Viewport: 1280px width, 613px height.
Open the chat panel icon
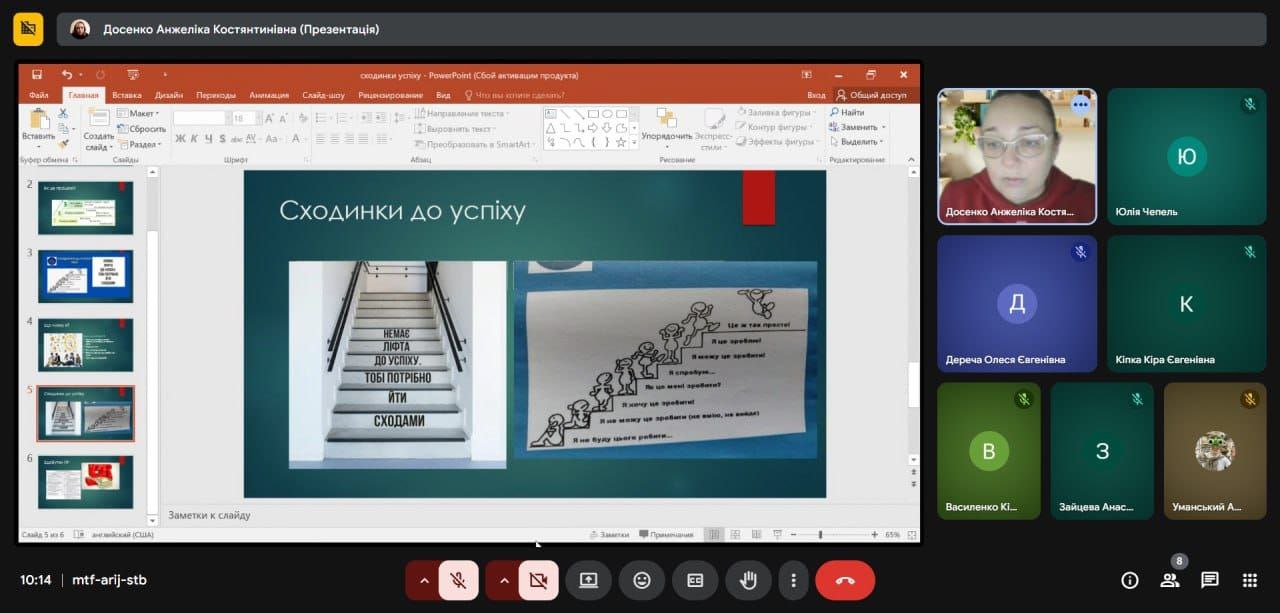click(x=1209, y=580)
